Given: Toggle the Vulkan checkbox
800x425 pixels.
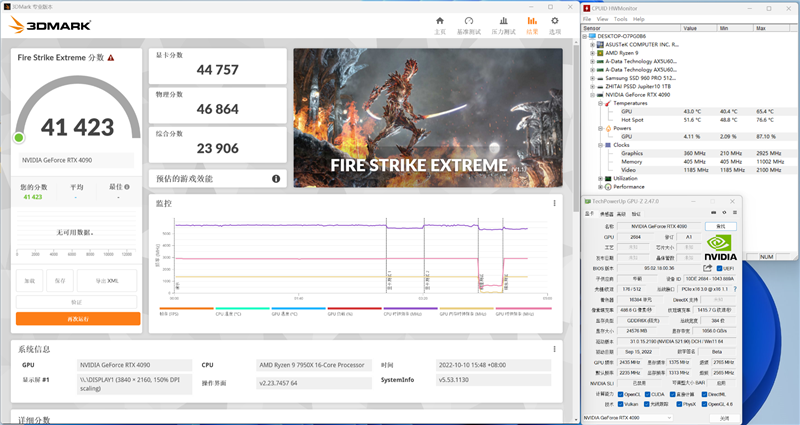Looking at the screenshot, I should point(620,404).
